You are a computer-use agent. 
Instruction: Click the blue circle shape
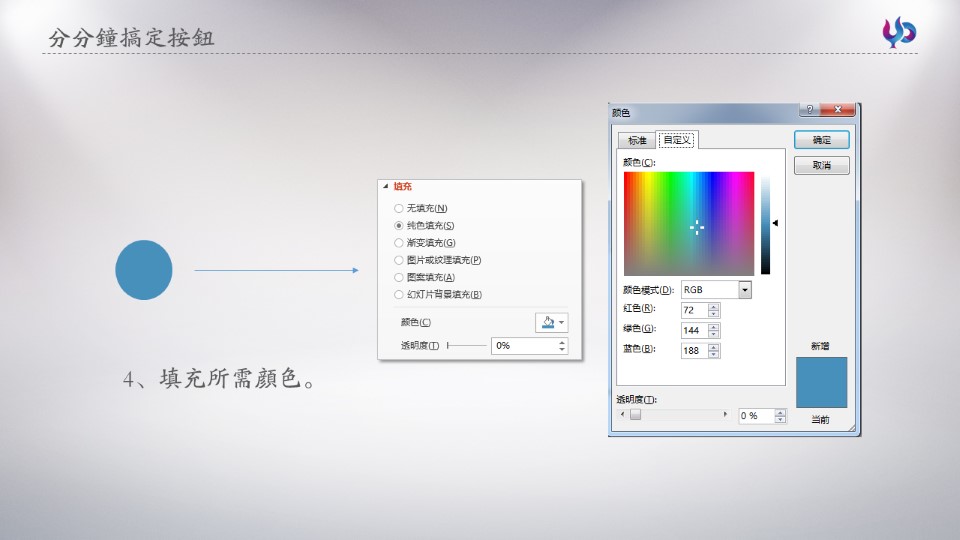[144, 270]
